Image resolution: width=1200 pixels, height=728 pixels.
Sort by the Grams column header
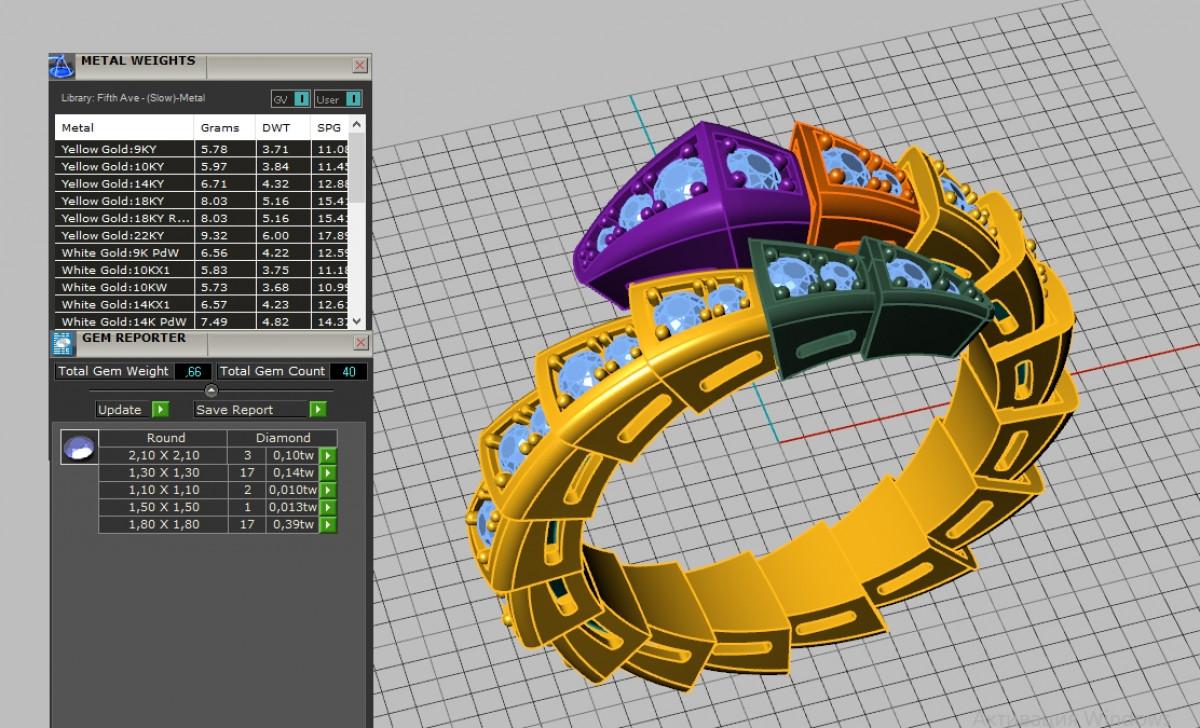(220, 128)
